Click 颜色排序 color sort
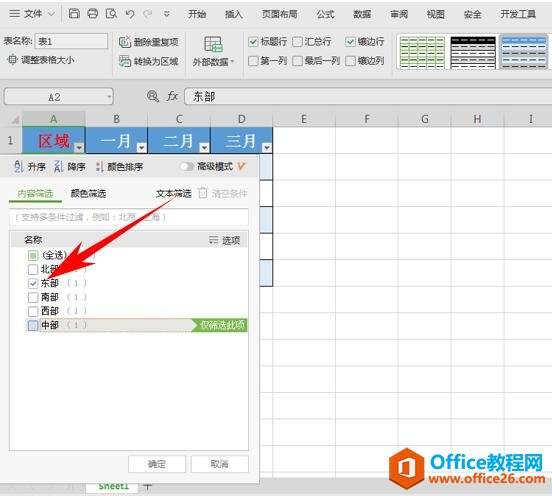This screenshot has height=496, width=552. pyautogui.click(x=119, y=167)
